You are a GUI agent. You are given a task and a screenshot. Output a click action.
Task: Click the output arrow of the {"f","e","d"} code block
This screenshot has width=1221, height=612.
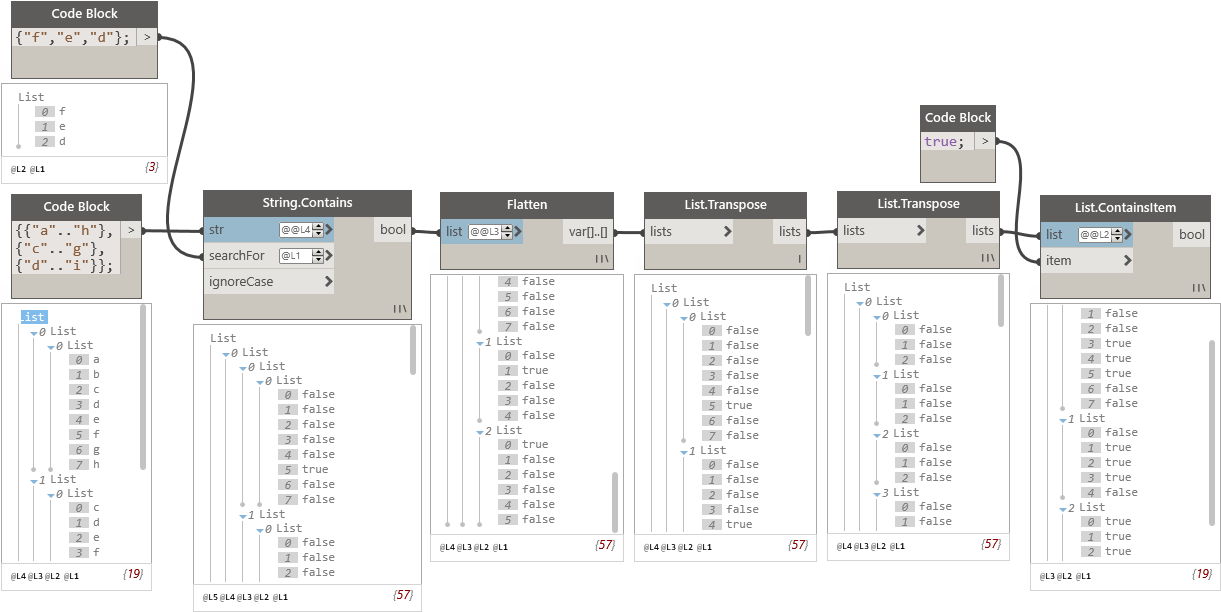pyautogui.click(x=146, y=37)
